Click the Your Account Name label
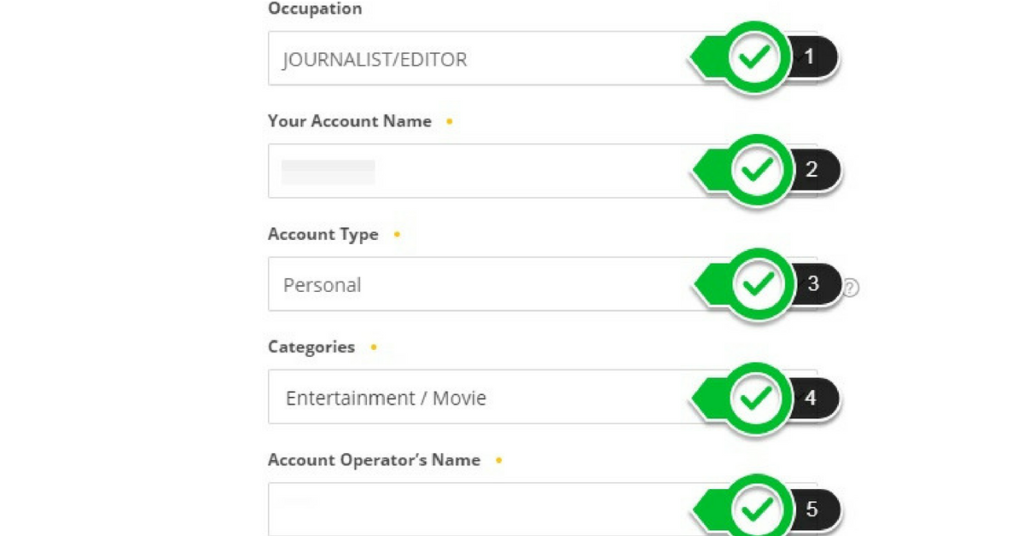 349,121
